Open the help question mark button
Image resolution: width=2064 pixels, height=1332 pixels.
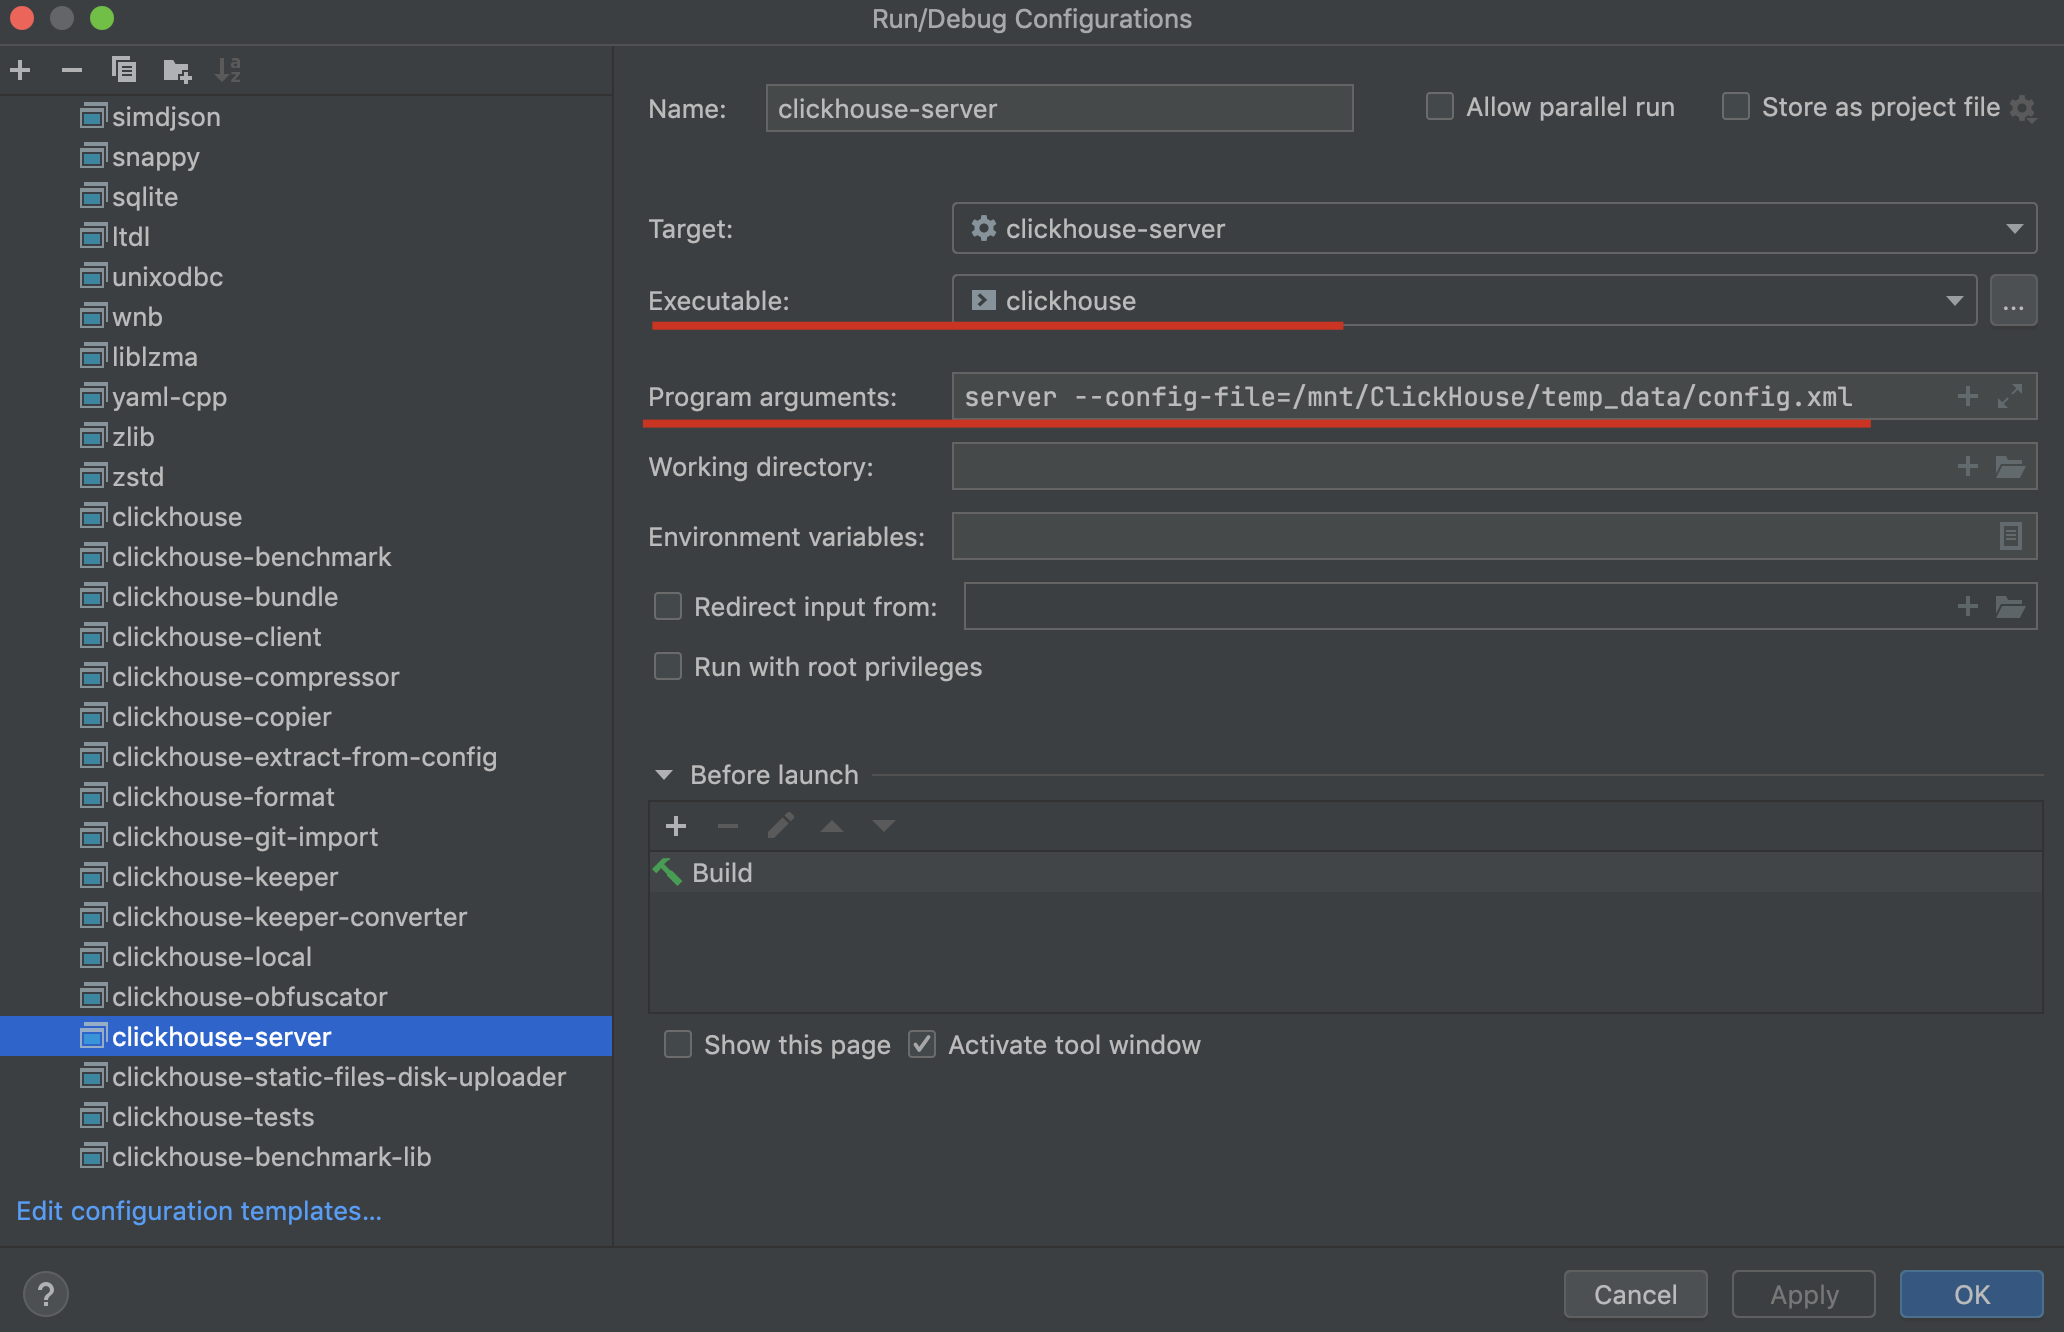coord(46,1294)
